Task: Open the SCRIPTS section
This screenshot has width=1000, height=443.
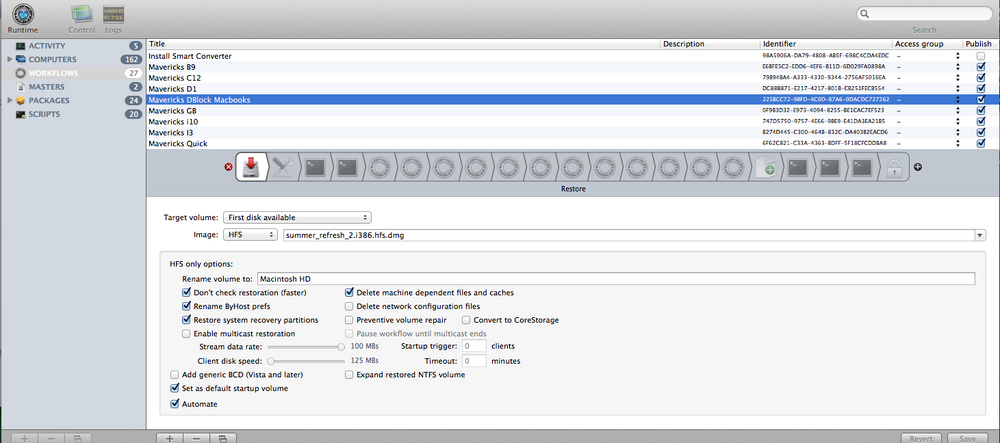Action: 45,114
